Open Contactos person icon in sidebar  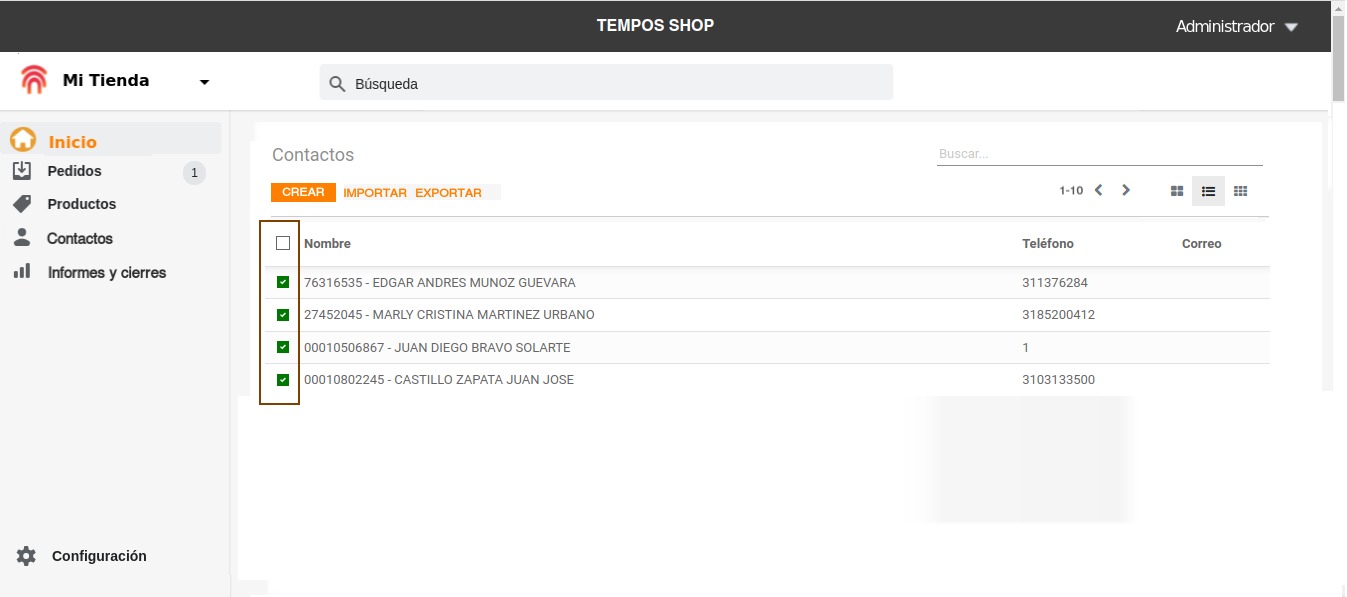click(x=22, y=238)
